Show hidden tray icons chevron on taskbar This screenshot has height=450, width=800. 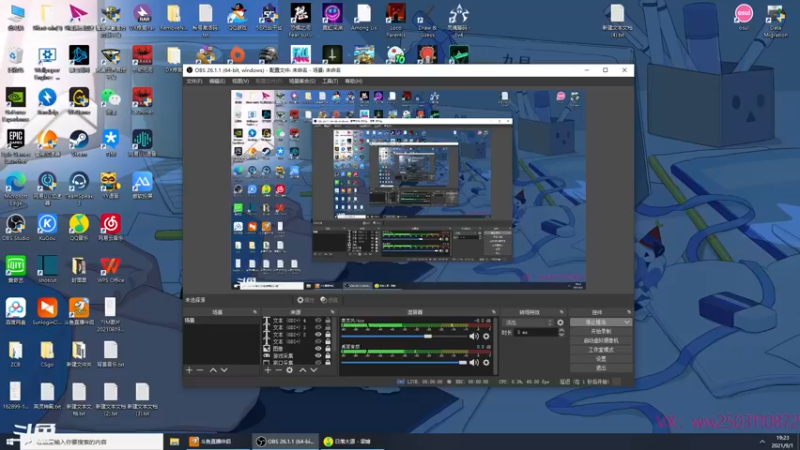point(762,441)
